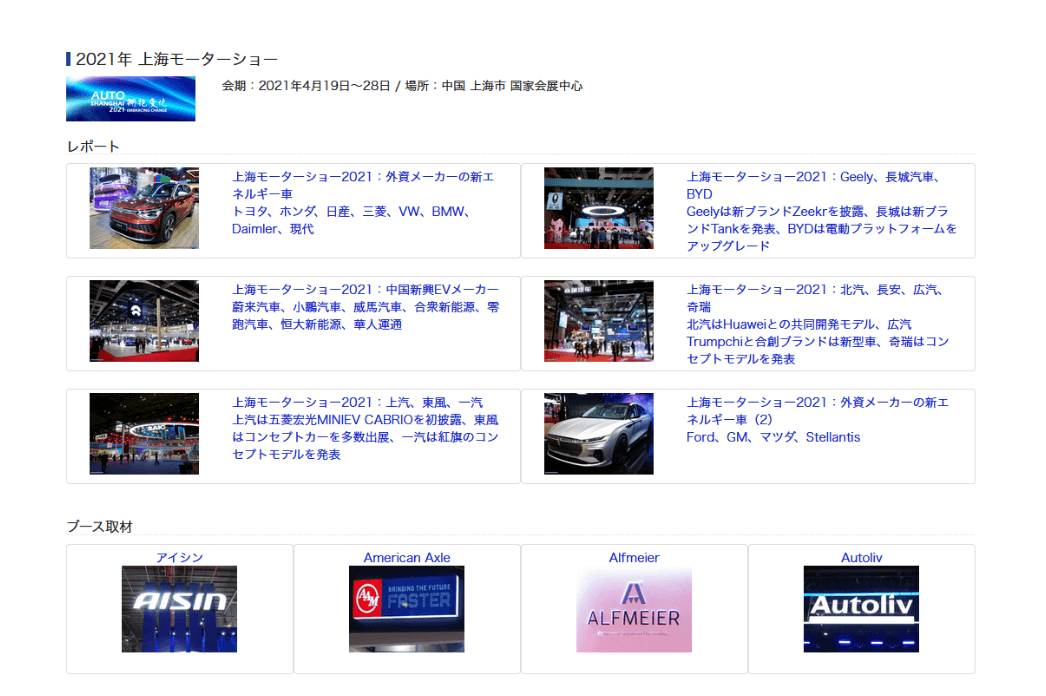Image resolution: width=1046 pixels, height=696 pixels.
Task: Click the AISIN booth photo
Action: coord(179,609)
